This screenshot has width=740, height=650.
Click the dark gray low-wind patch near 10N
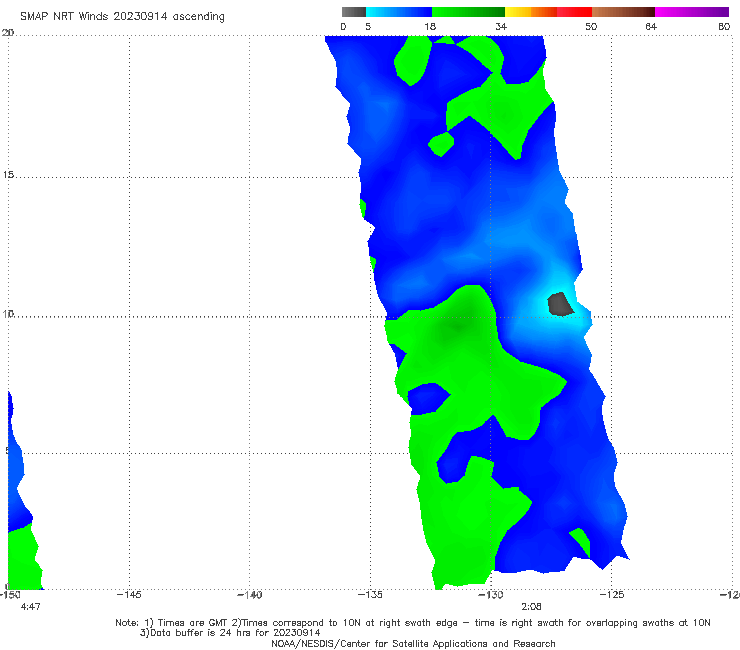pyautogui.click(x=560, y=304)
